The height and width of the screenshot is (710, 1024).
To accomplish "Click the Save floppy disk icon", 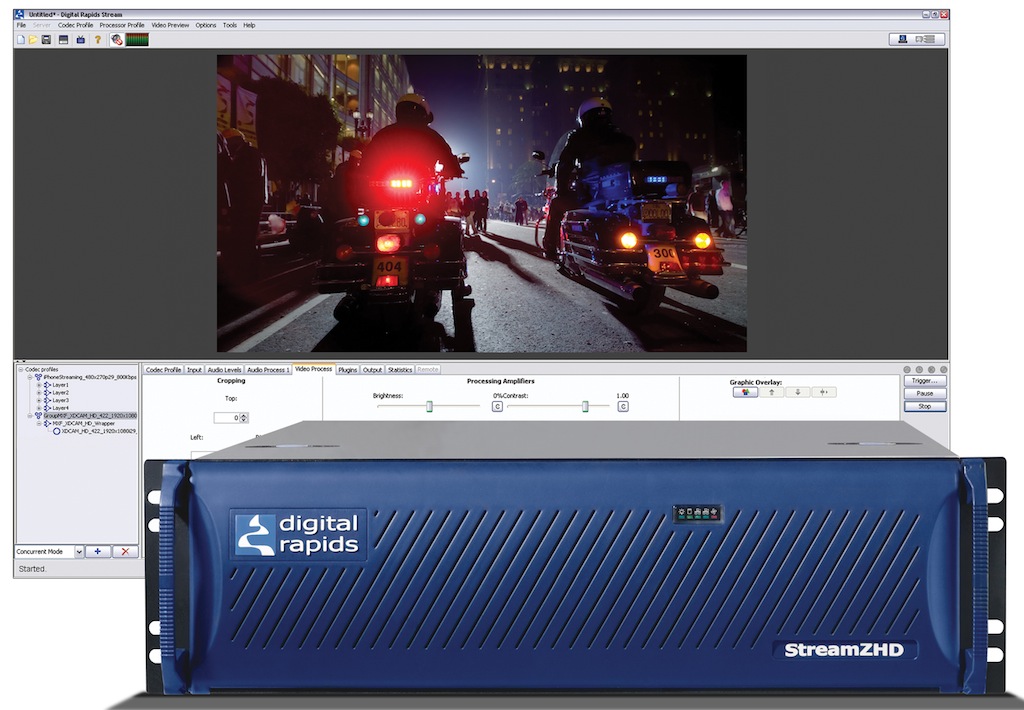I will [46, 40].
